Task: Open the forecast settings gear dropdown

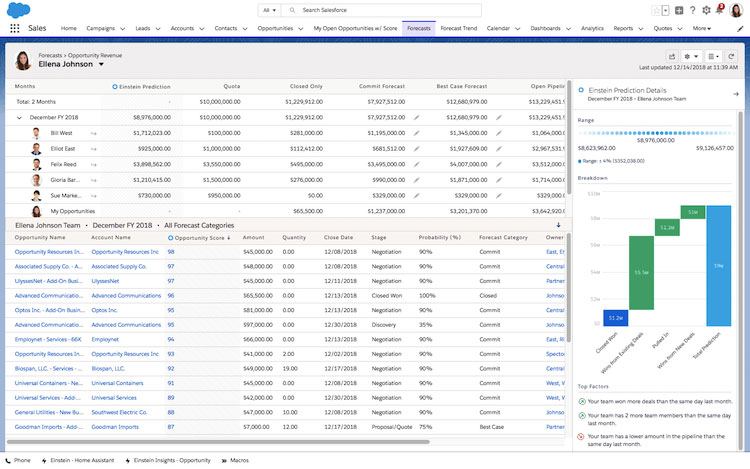Action: (692, 57)
